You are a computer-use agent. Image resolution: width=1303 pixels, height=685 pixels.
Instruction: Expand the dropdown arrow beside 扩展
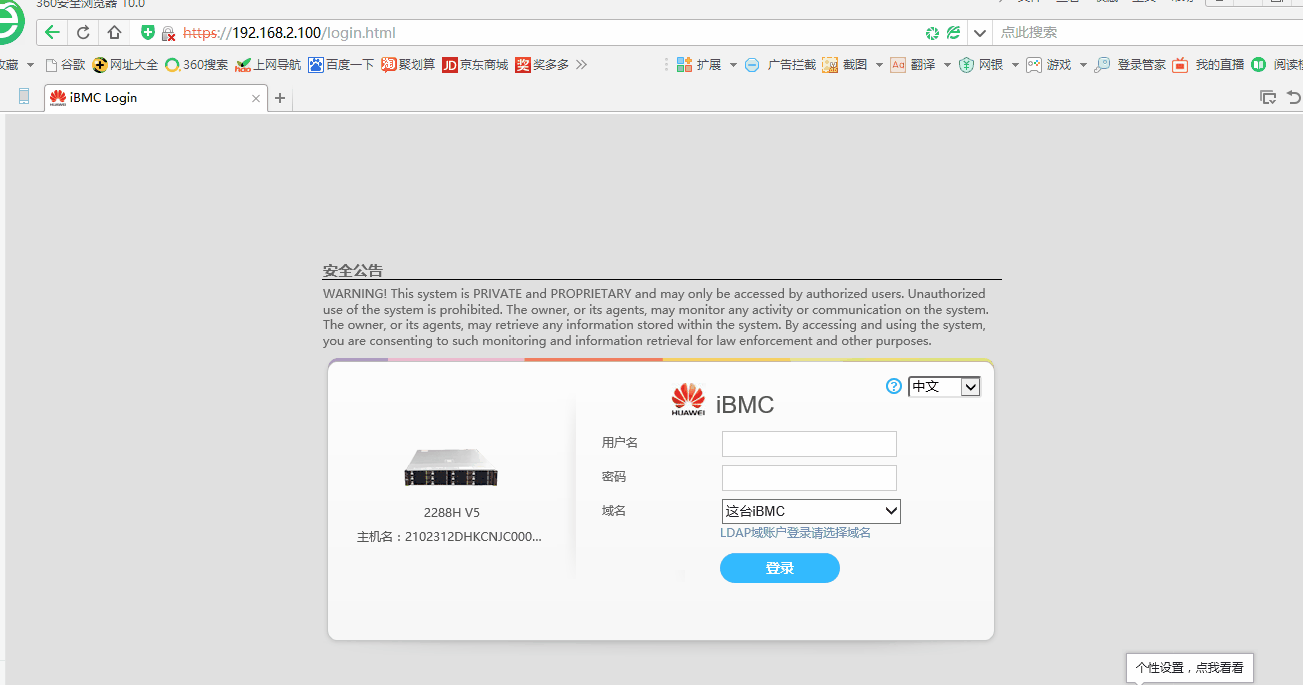[733, 65]
